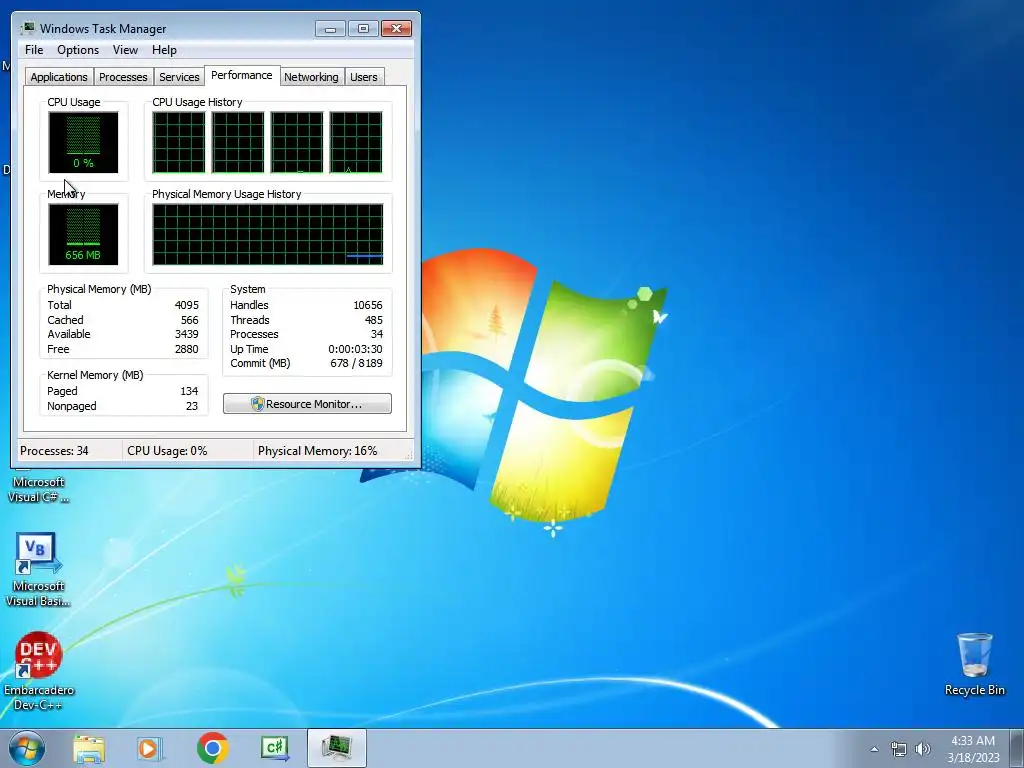1024x768 pixels.
Task: Close the Task Manager window
Action: coord(396,28)
